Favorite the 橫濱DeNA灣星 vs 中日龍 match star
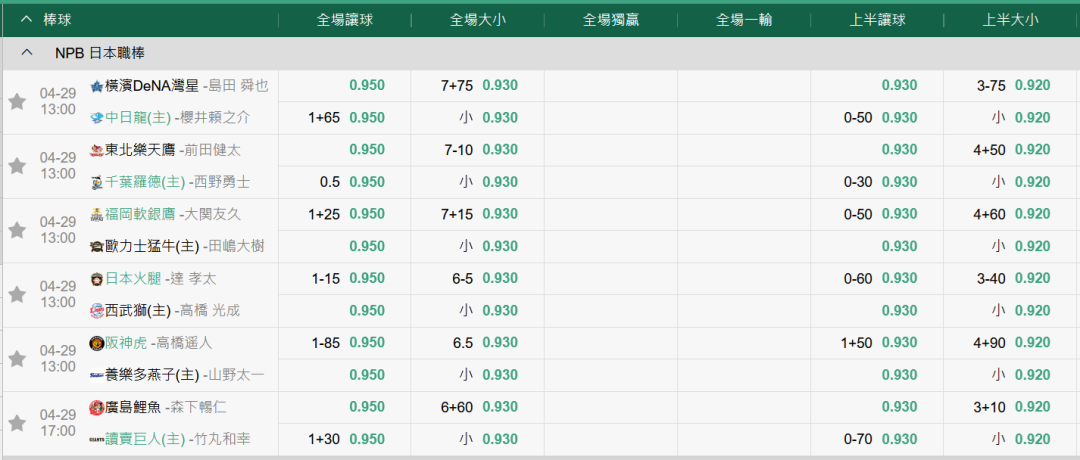The height and width of the screenshot is (460, 1080). click(x=17, y=101)
